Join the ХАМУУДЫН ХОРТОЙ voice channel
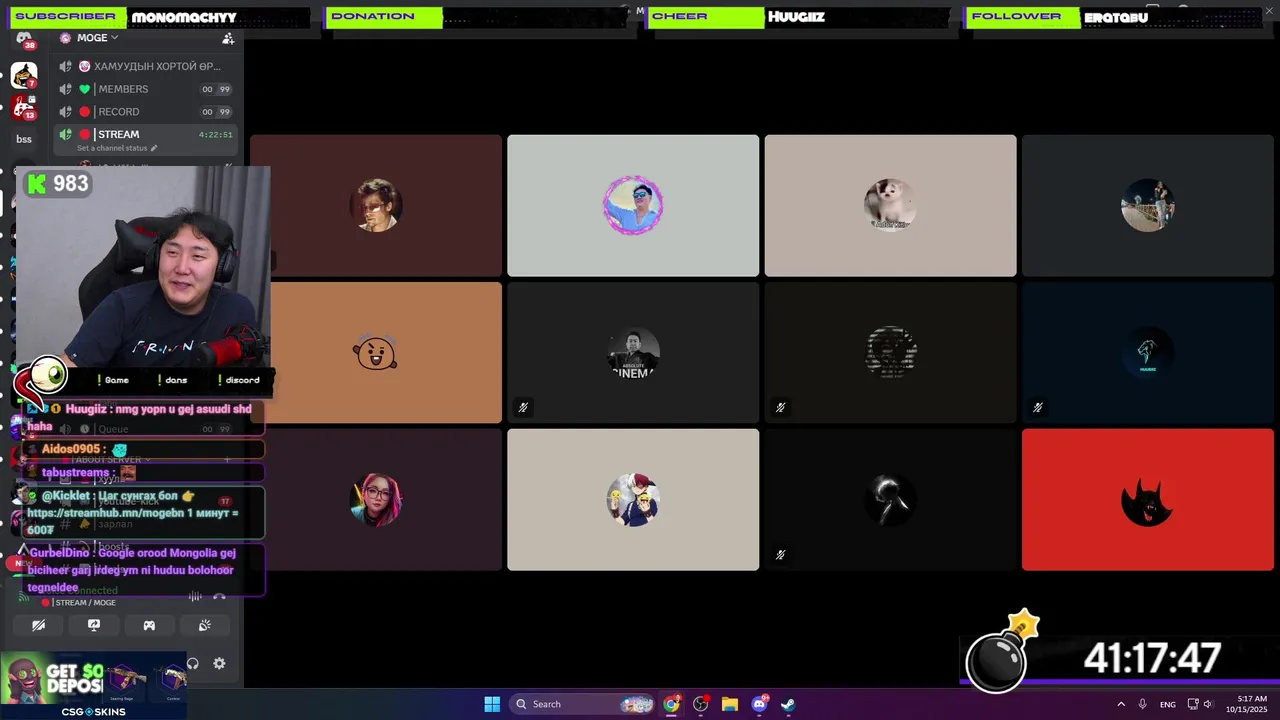This screenshot has width=1280, height=720. click(x=146, y=66)
